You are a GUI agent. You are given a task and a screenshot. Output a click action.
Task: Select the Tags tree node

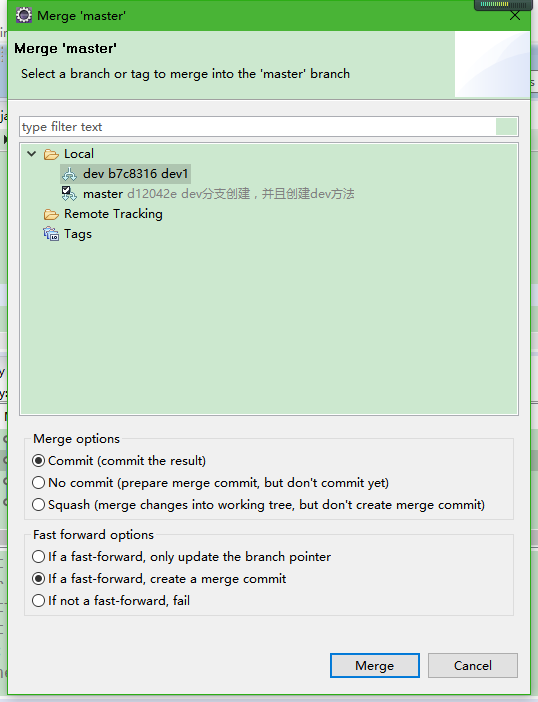(78, 234)
